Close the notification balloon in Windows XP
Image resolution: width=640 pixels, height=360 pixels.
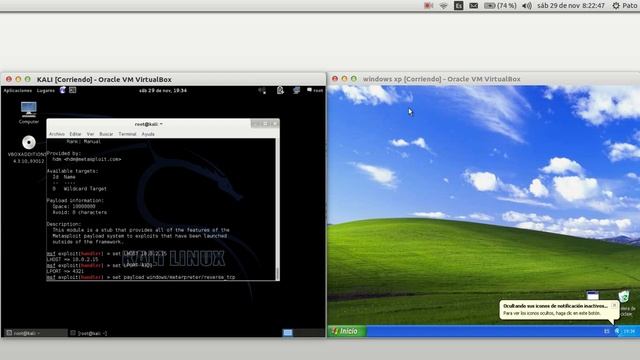click(x=614, y=305)
